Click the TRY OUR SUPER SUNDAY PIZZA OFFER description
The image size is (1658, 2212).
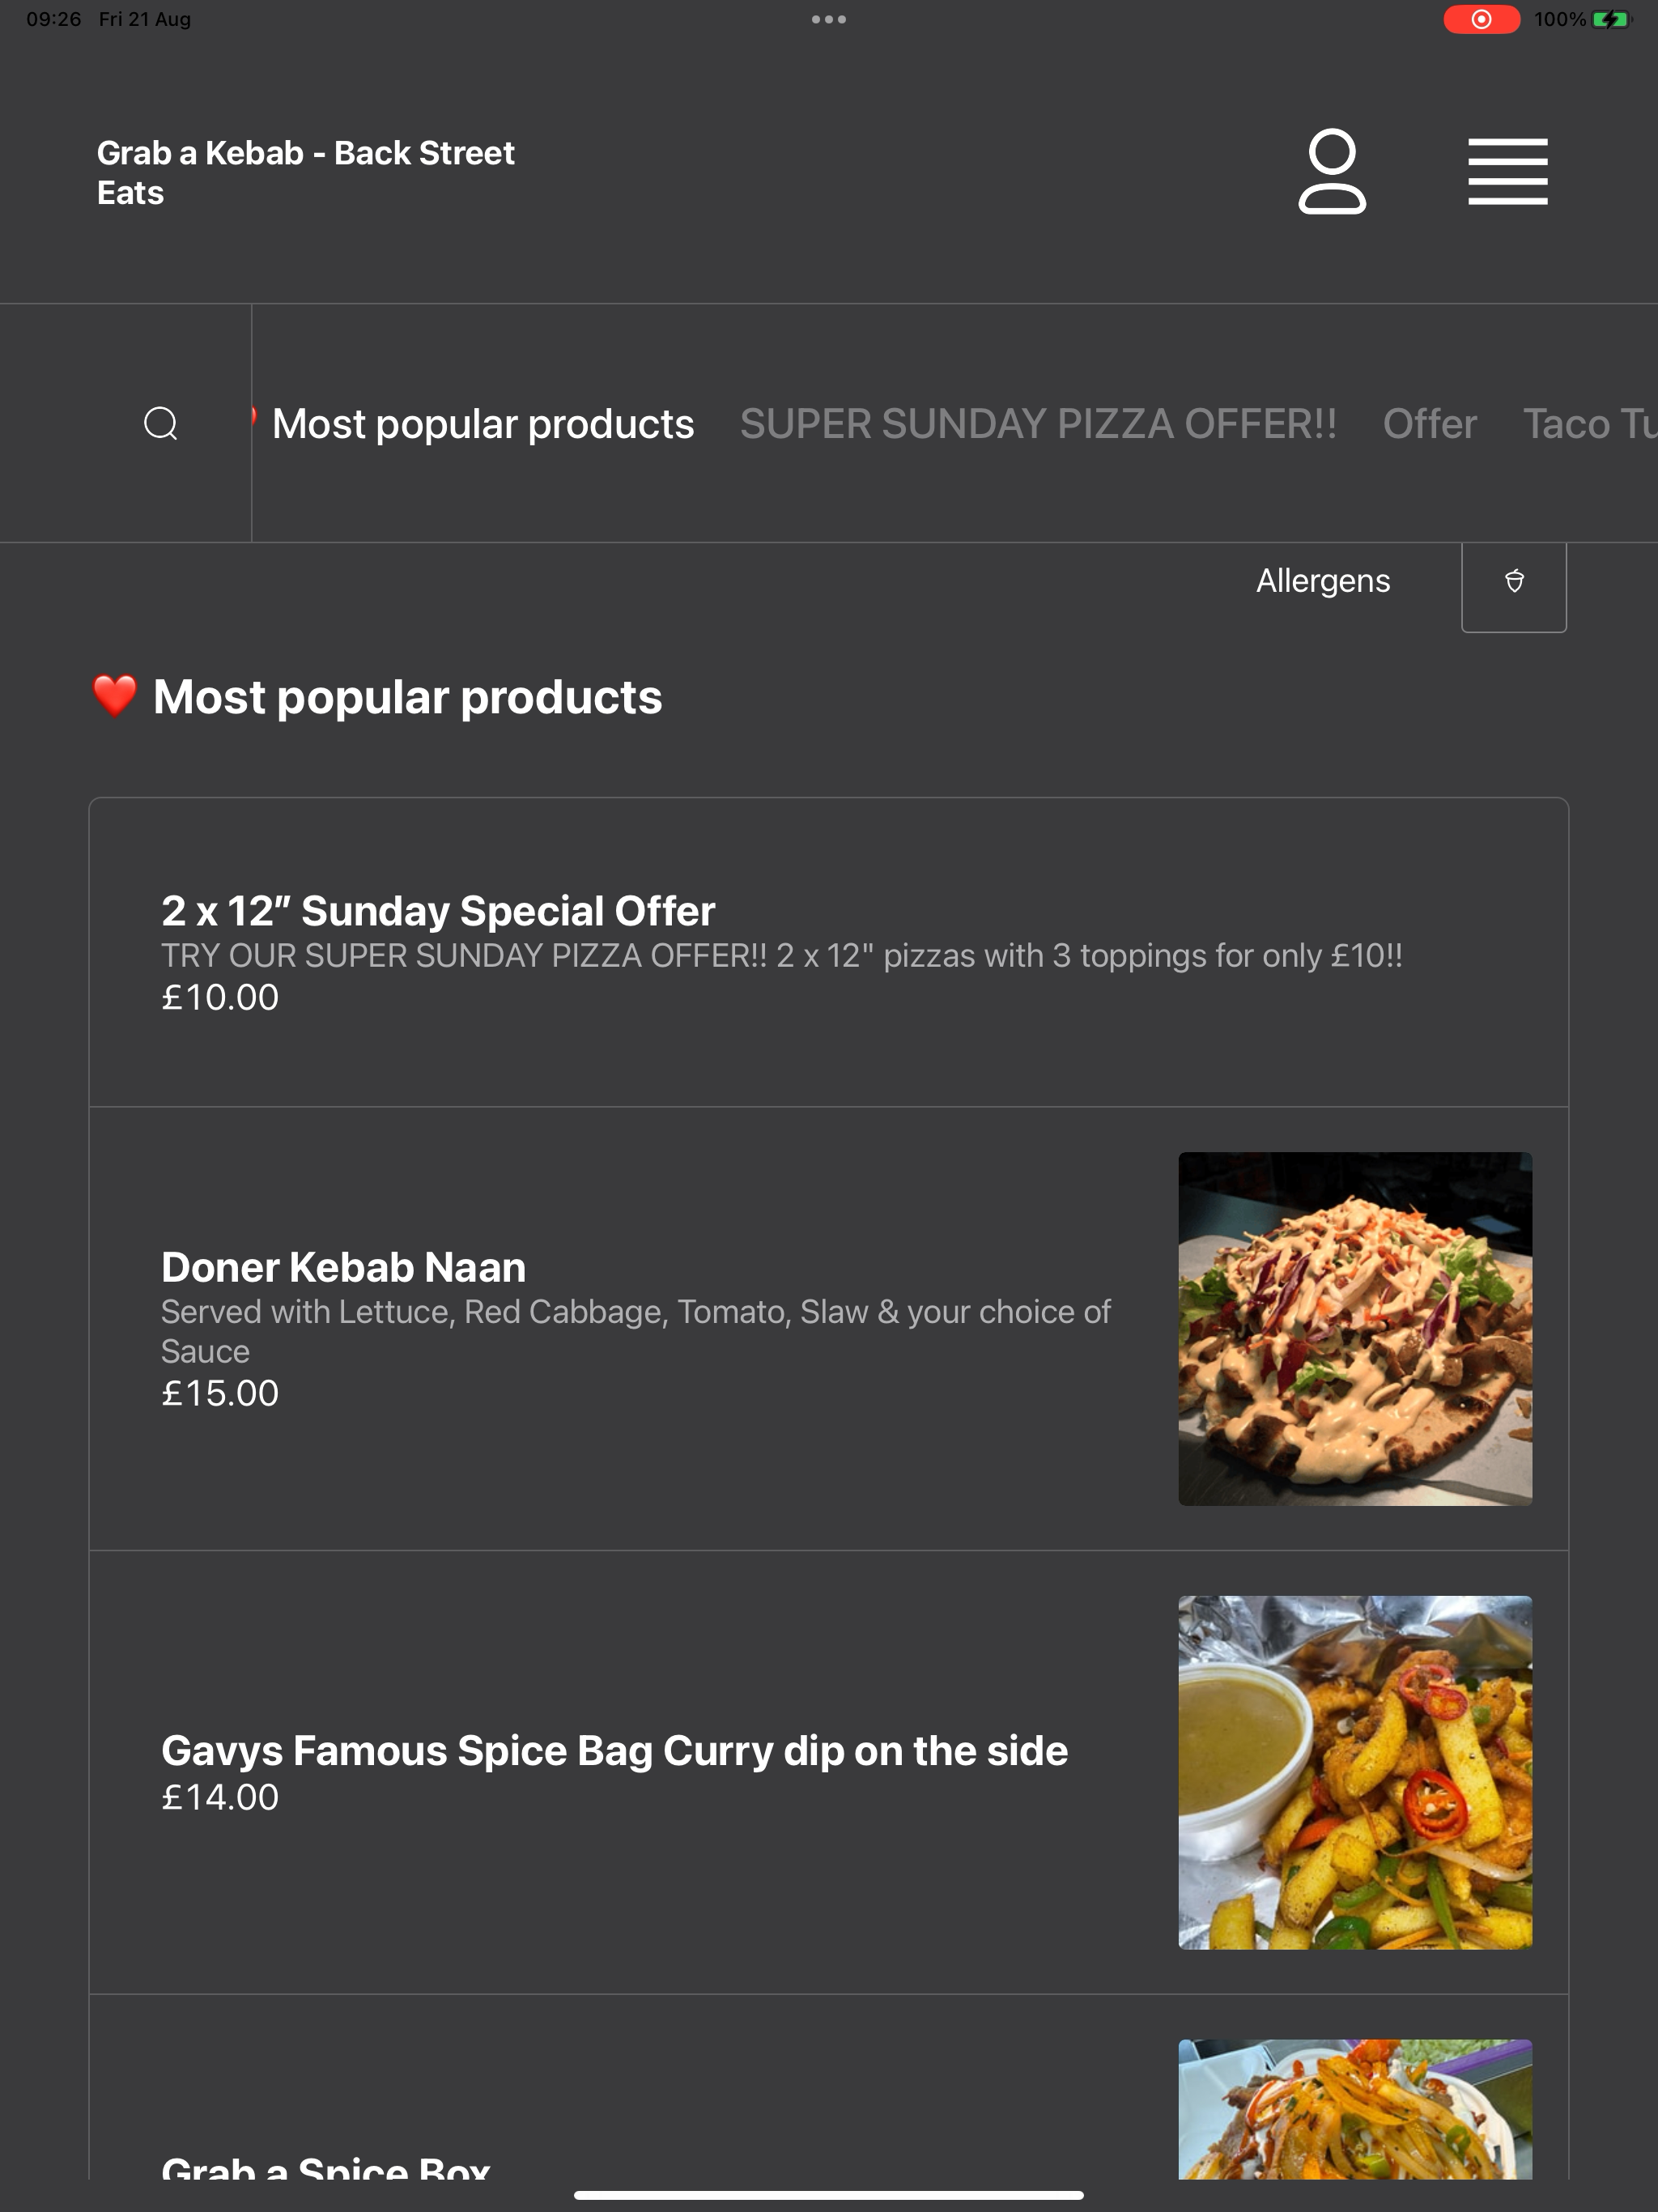coord(781,955)
